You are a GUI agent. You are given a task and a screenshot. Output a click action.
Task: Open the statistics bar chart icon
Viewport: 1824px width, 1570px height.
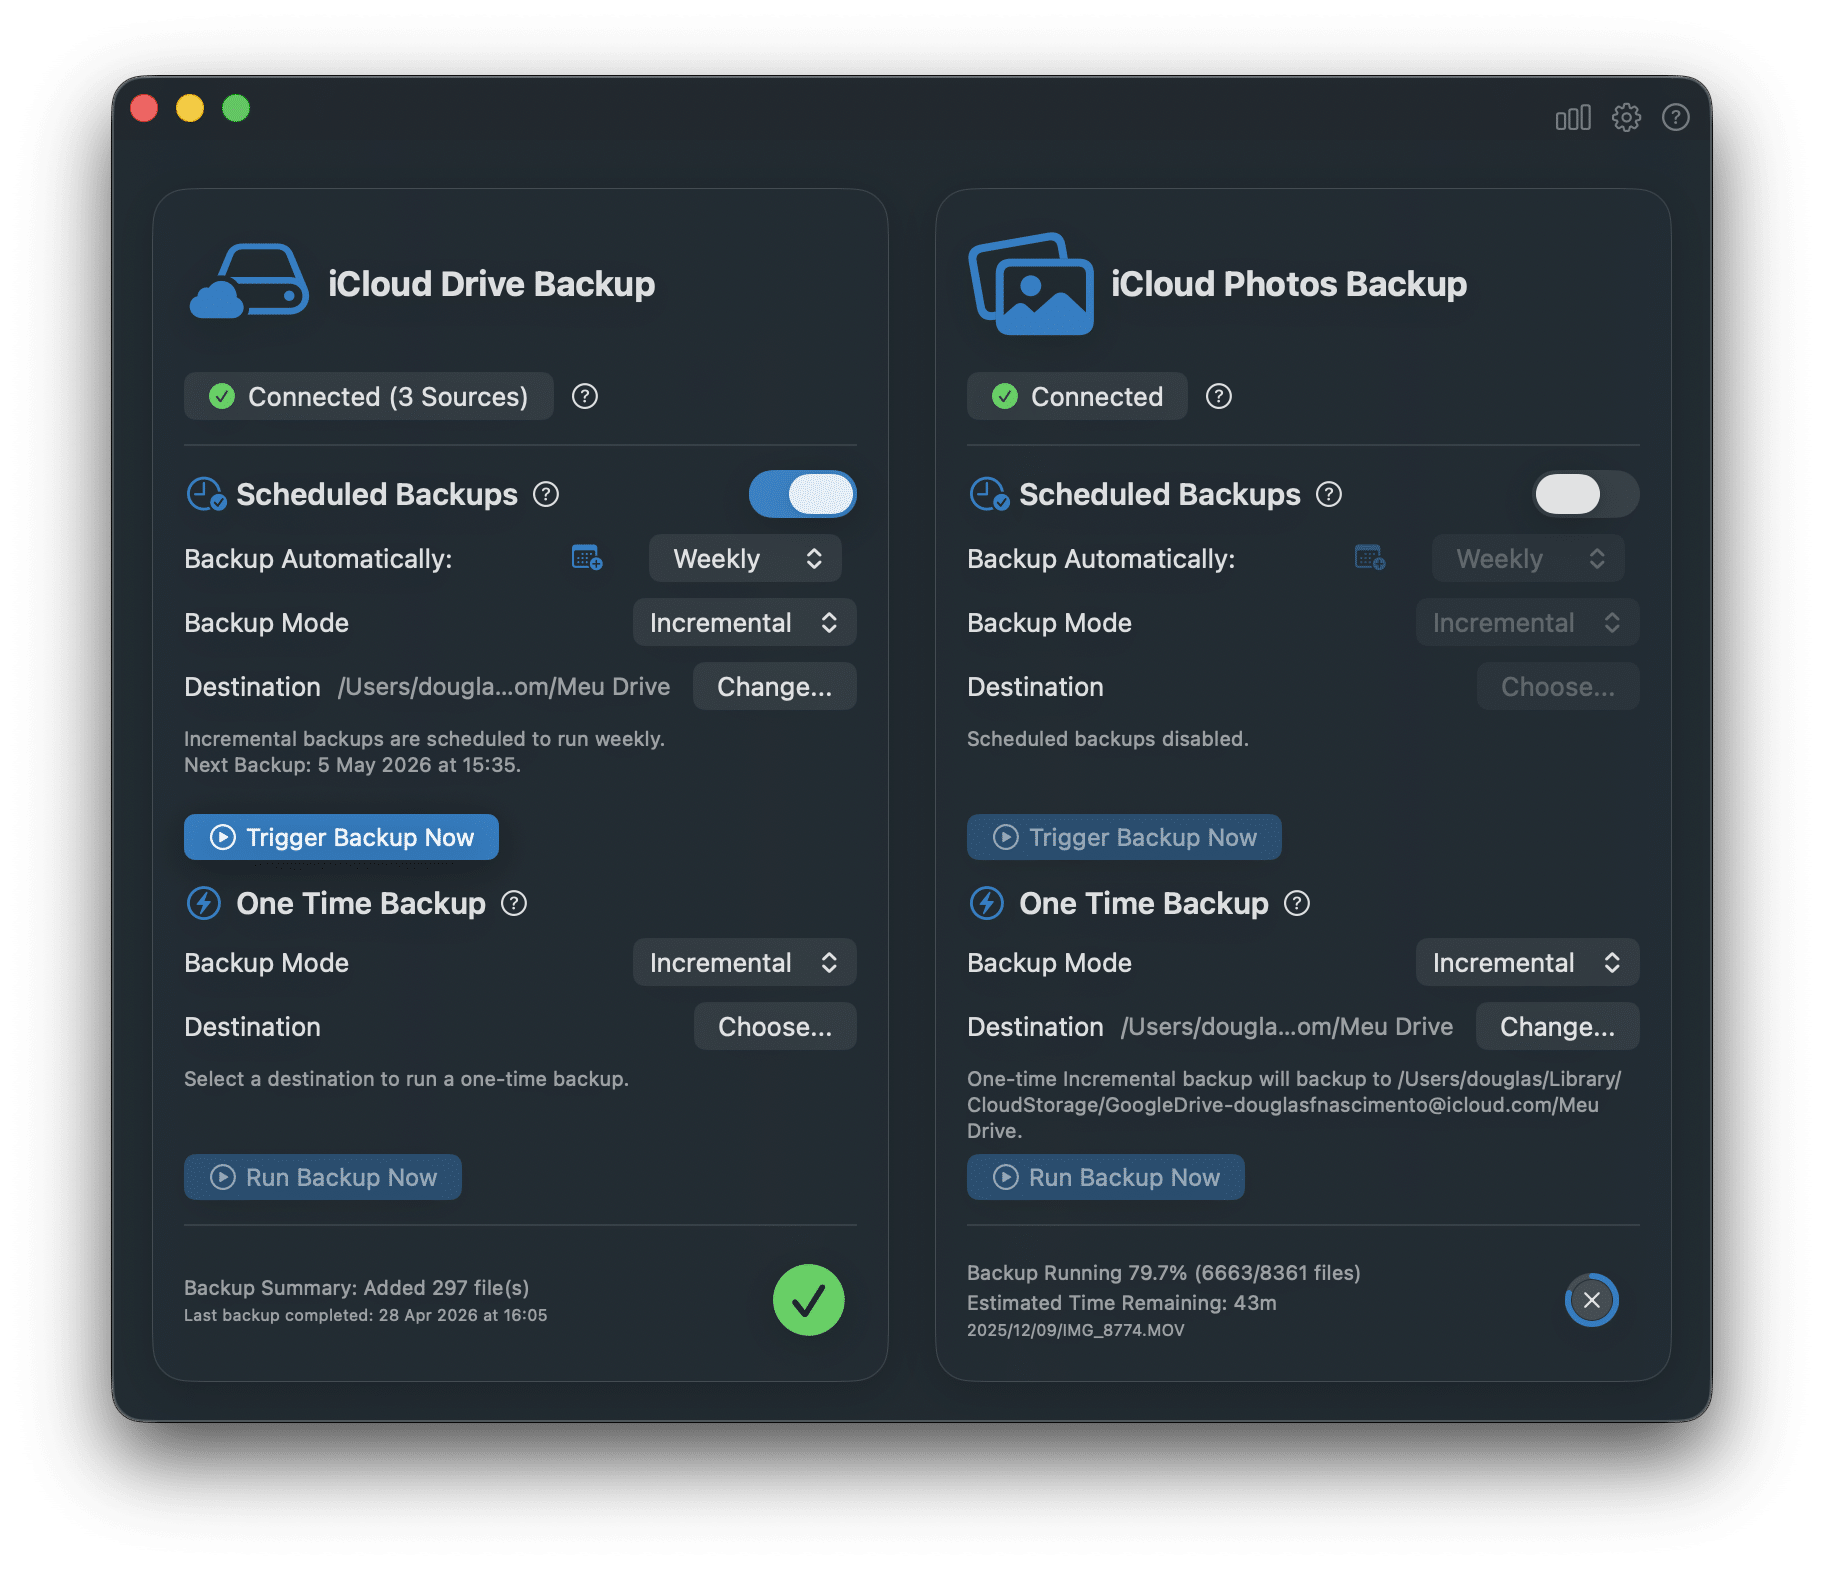coord(1572,118)
